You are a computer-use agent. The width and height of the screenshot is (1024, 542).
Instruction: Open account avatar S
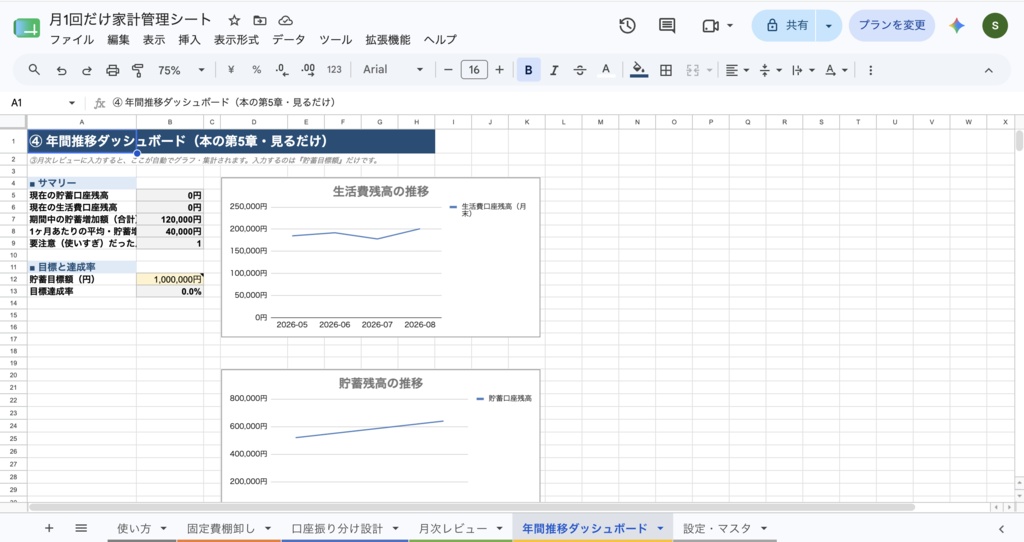coord(995,25)
